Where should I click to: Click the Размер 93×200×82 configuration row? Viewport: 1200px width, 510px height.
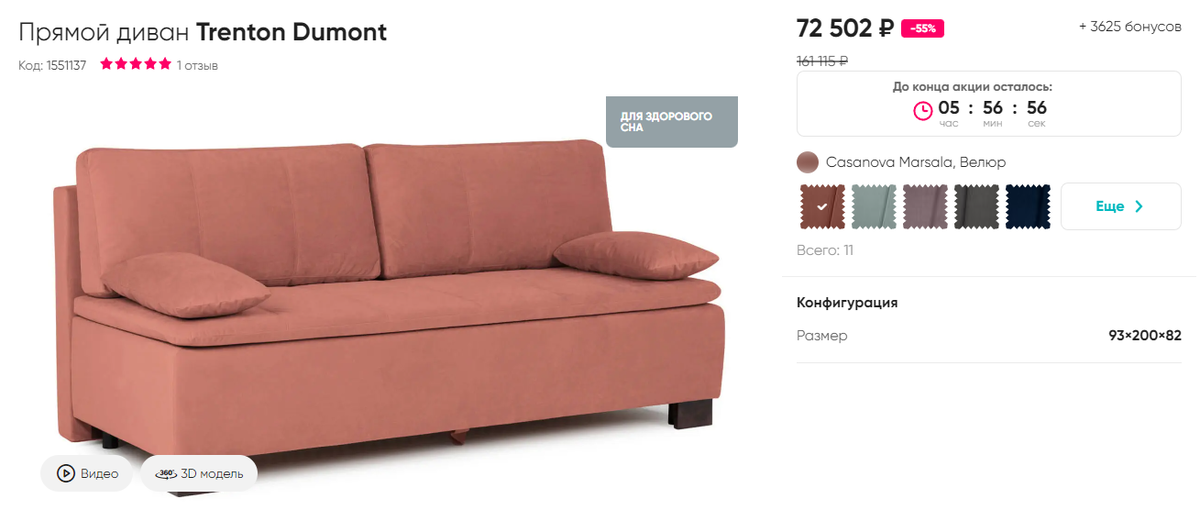[989, 336]
